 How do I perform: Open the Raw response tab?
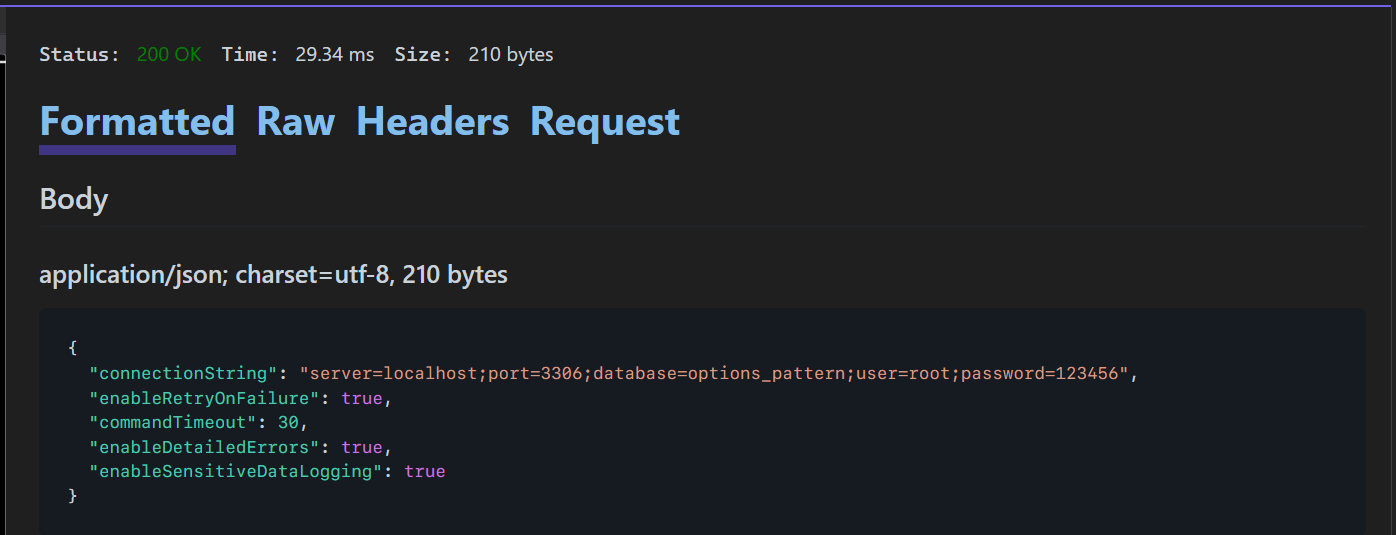[295, 122]
